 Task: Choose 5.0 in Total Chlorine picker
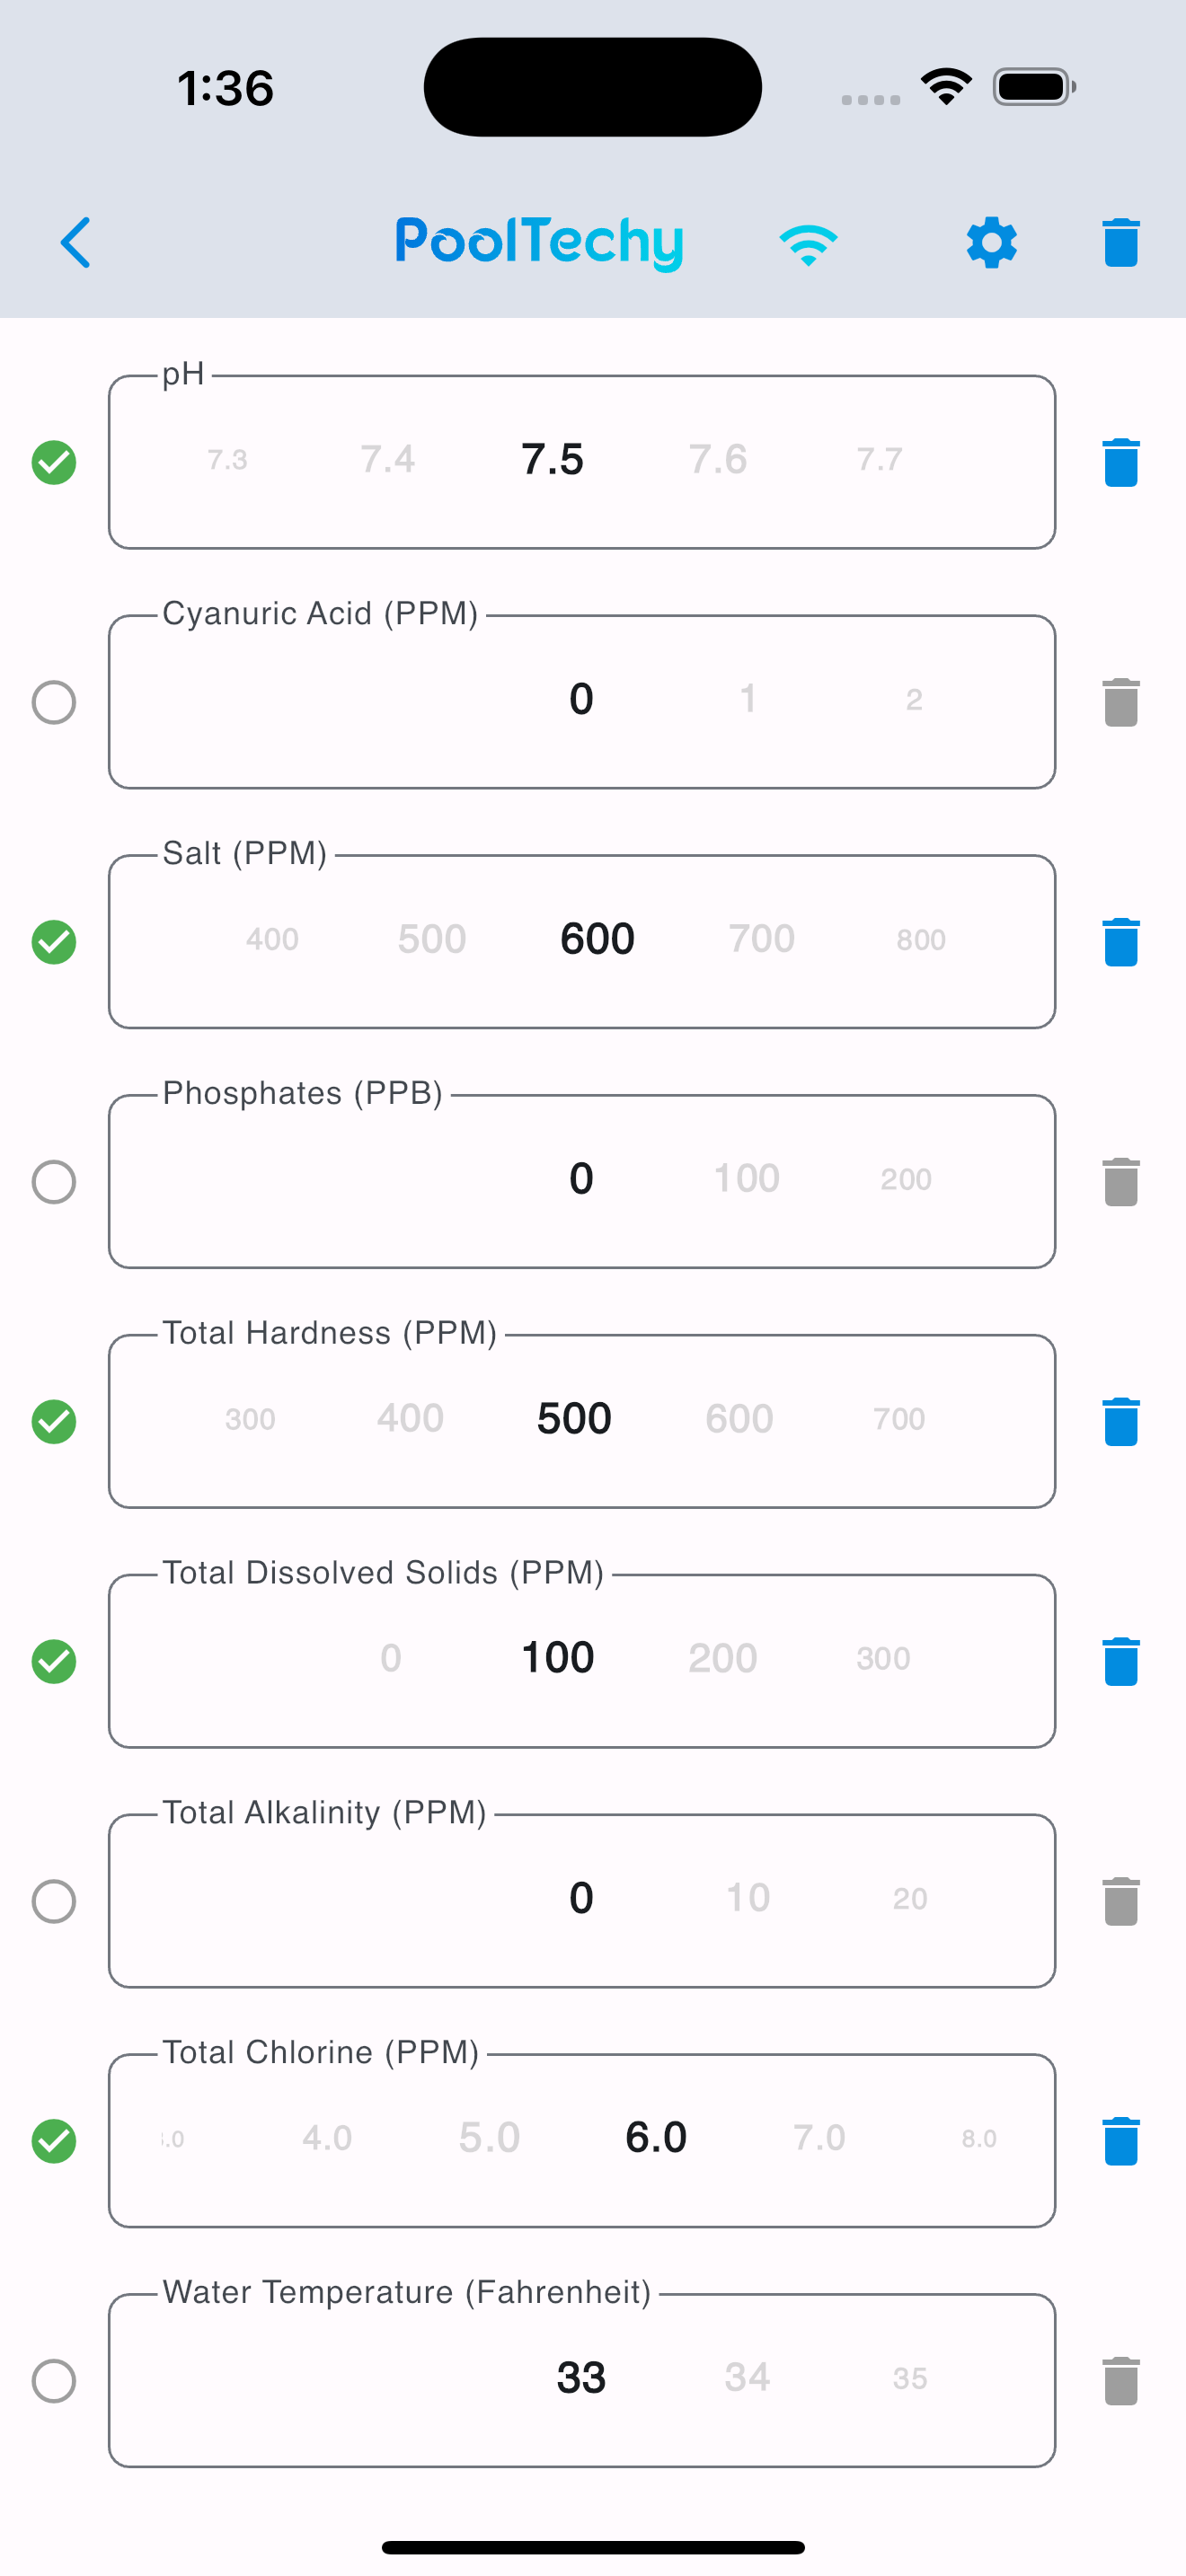(x=489, y=2137)
